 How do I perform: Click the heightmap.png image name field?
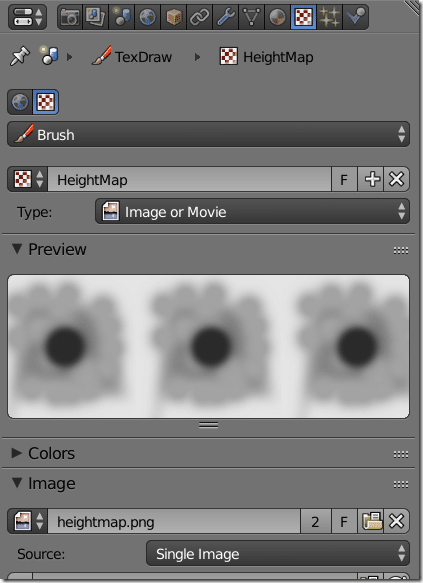tap(174, 521)
